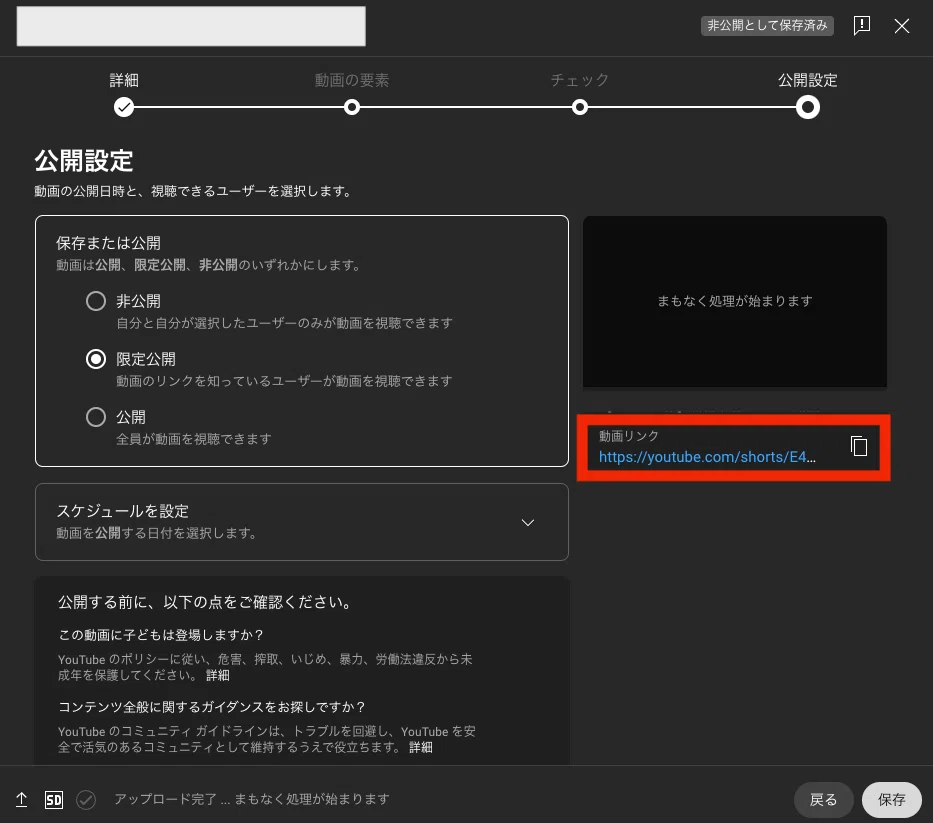
Task: Open the youtube.com/shorts video link
Action: (707, 457)
